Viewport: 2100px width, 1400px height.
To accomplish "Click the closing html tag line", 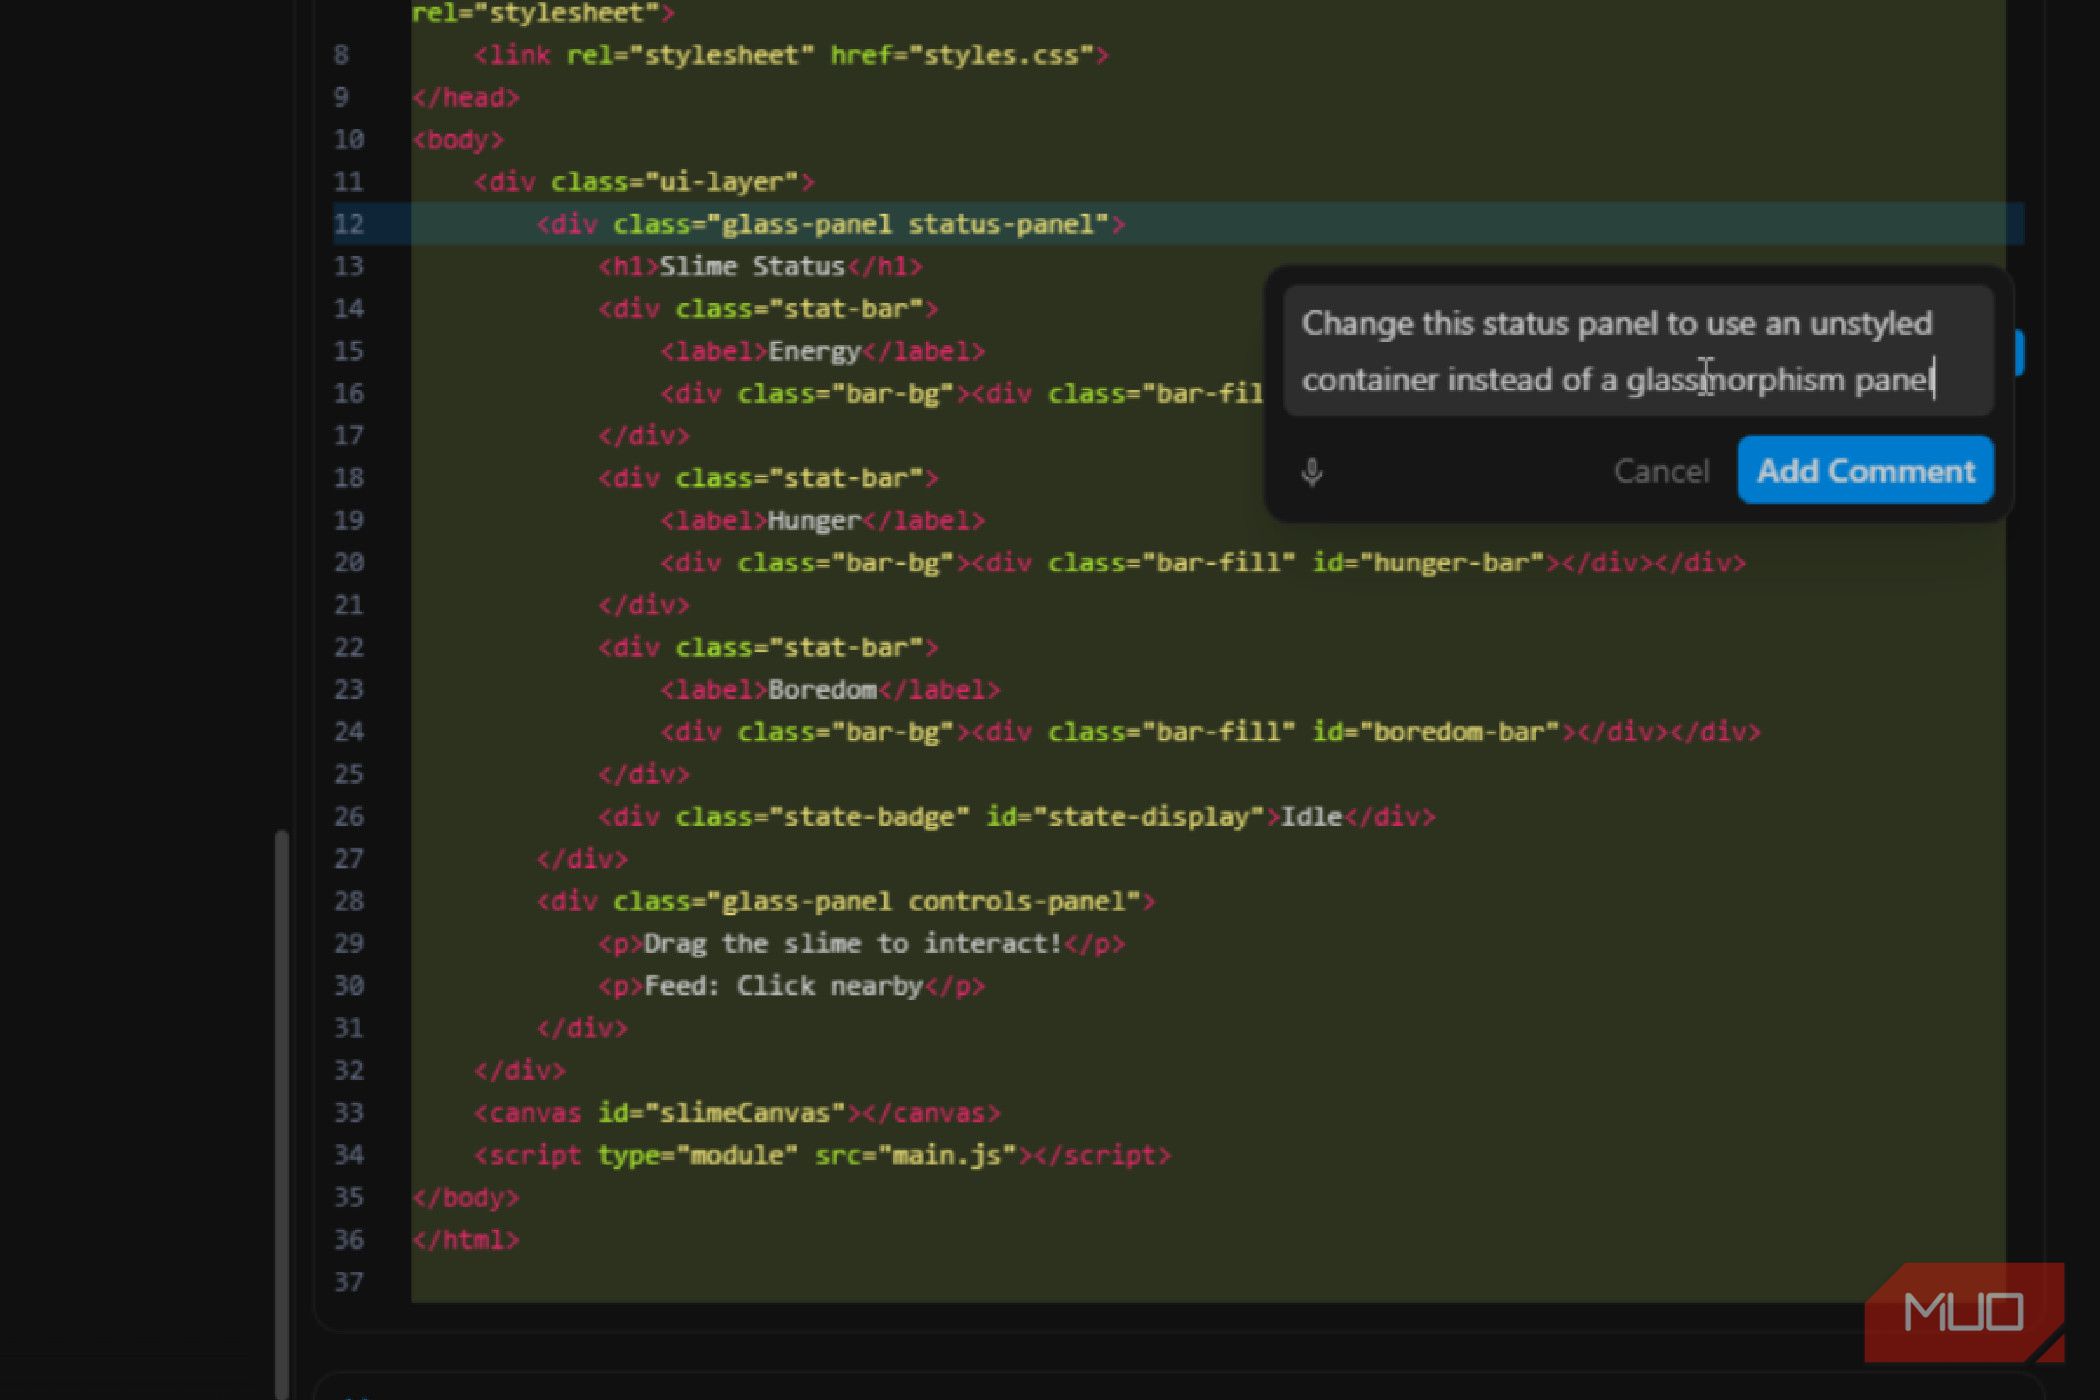I will [466, 1239].
